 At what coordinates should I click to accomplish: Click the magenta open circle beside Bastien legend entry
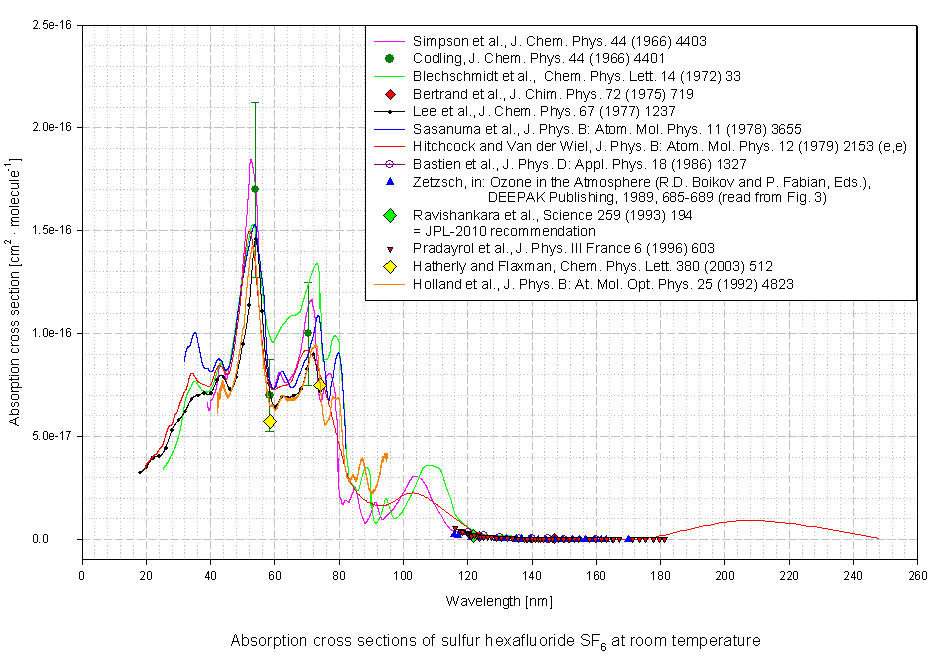tap(390, 163)
